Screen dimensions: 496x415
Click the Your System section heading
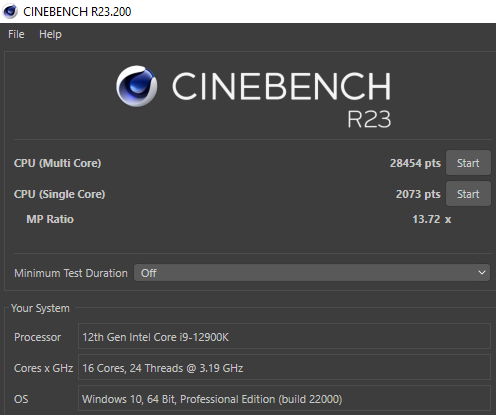coord(40,308)
